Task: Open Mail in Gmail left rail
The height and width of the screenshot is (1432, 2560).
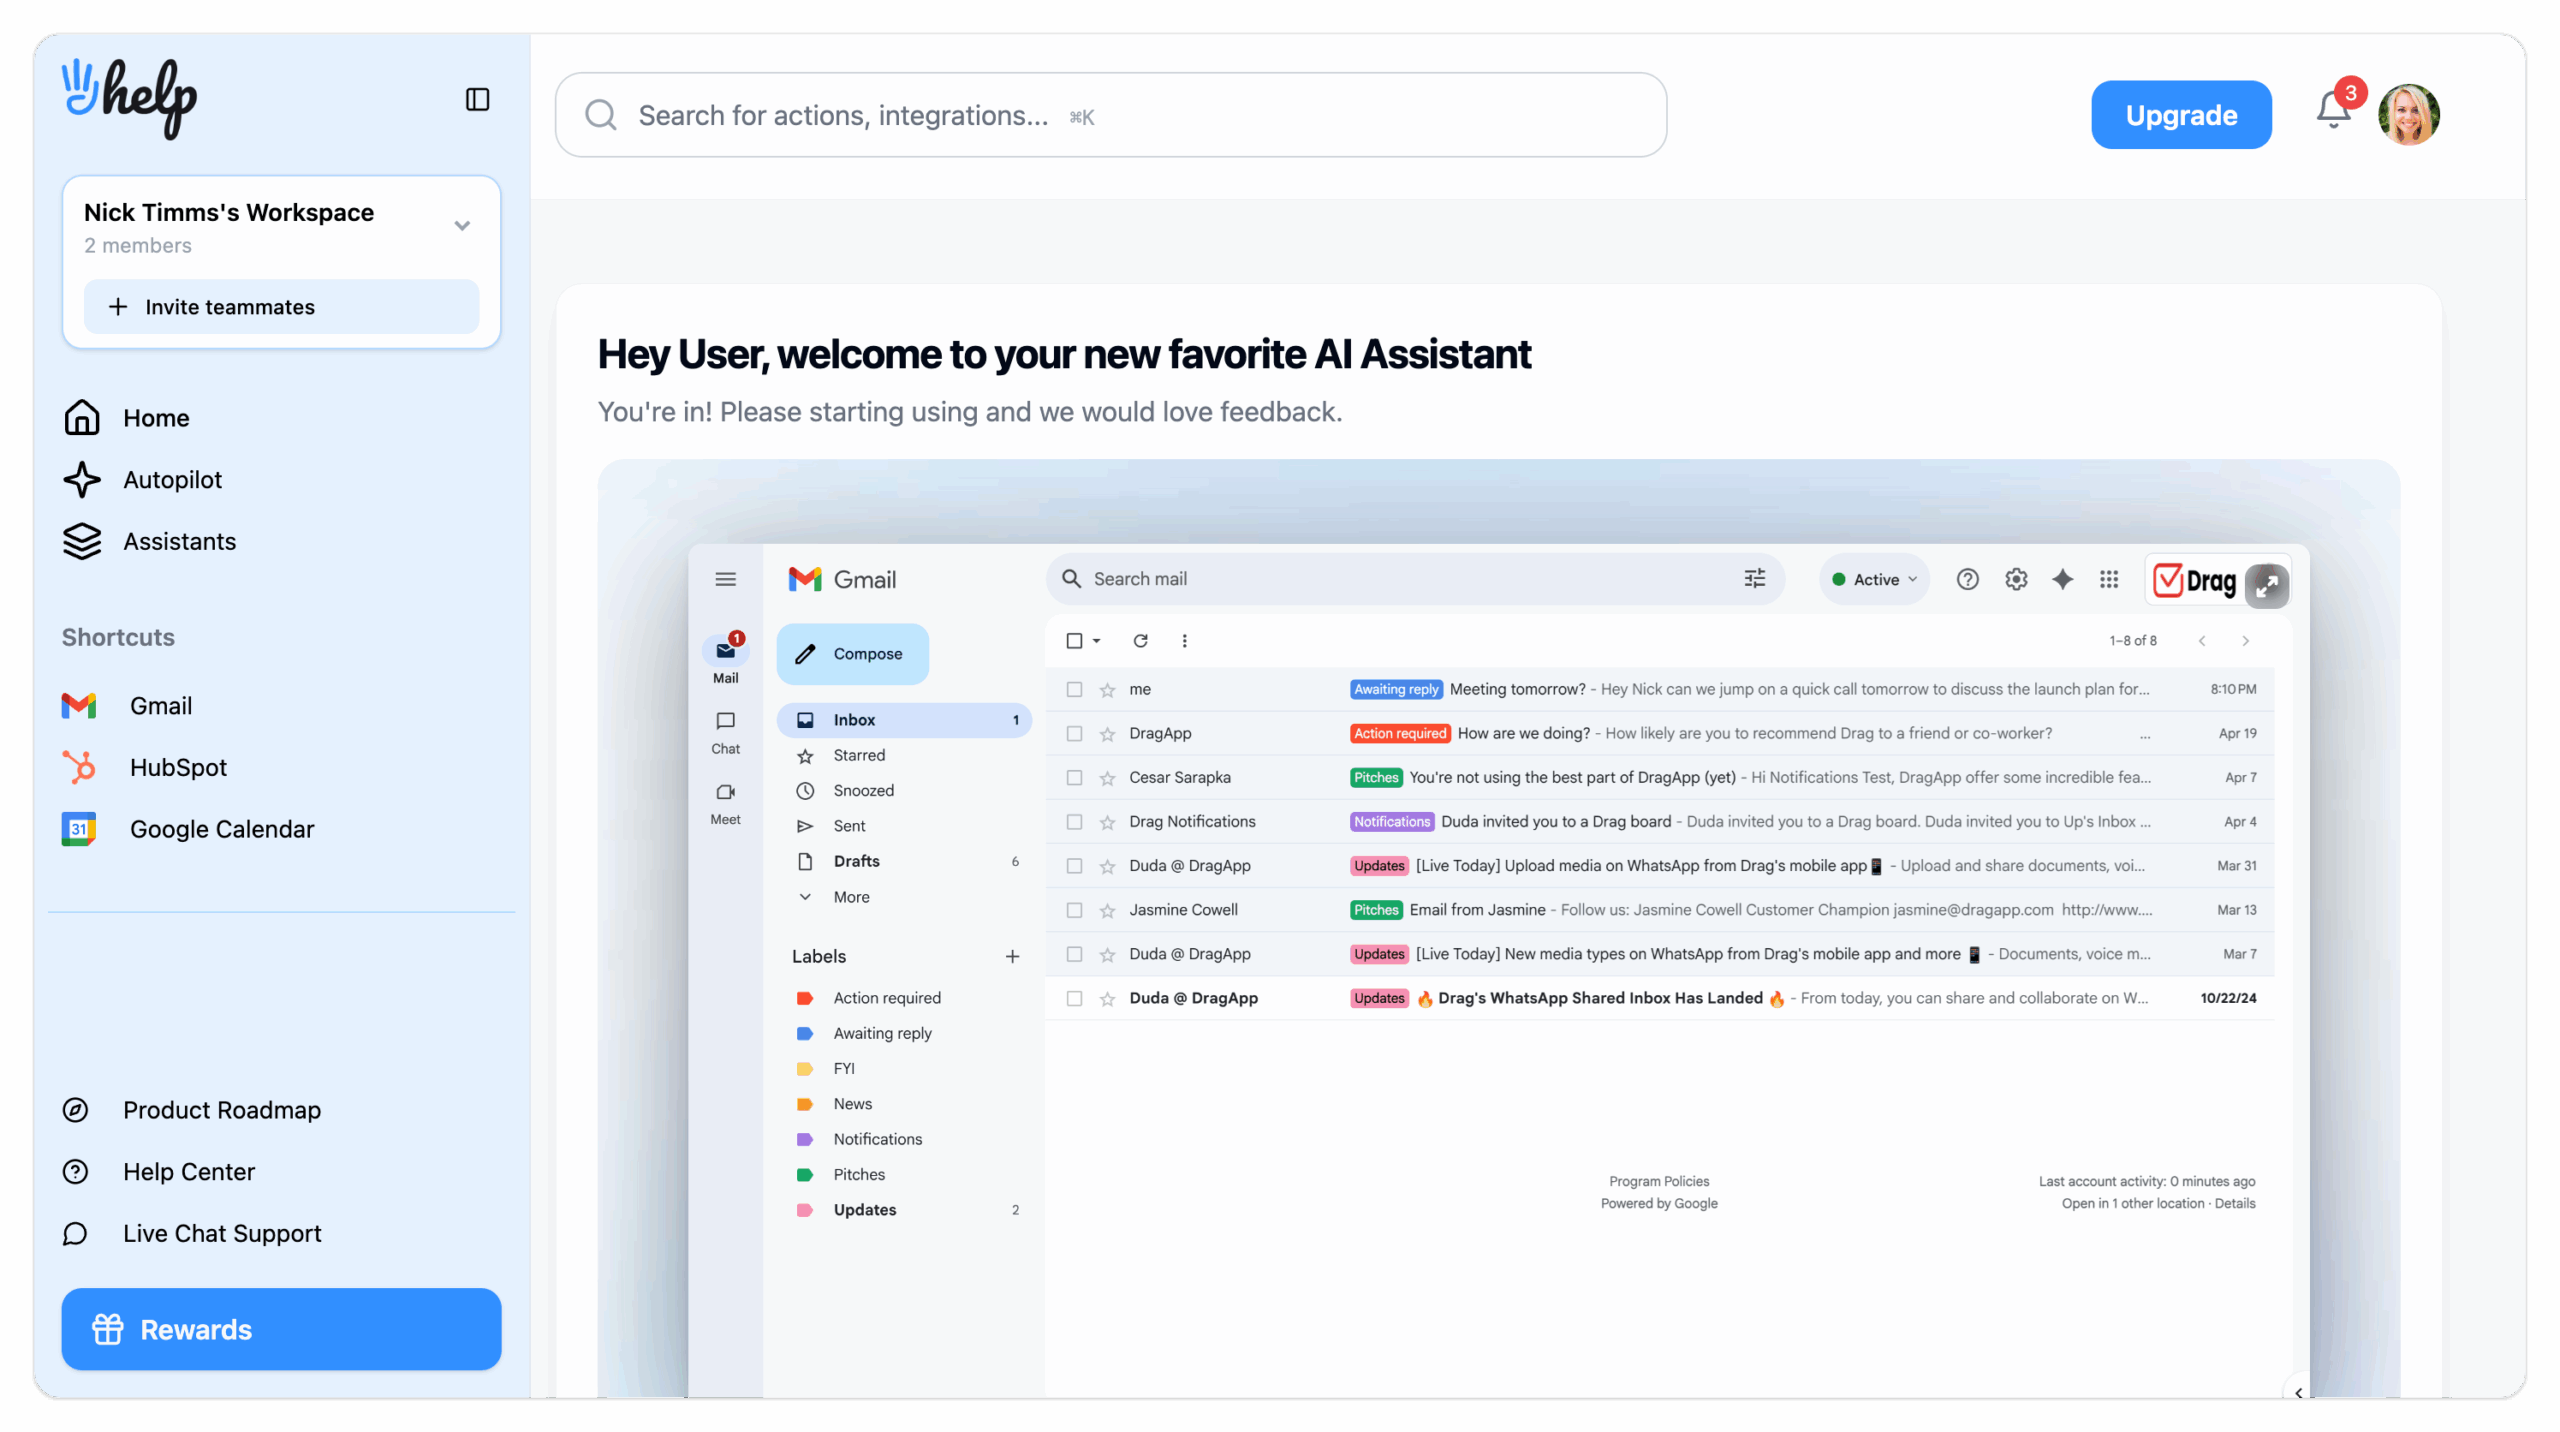Action: (726, 660)
